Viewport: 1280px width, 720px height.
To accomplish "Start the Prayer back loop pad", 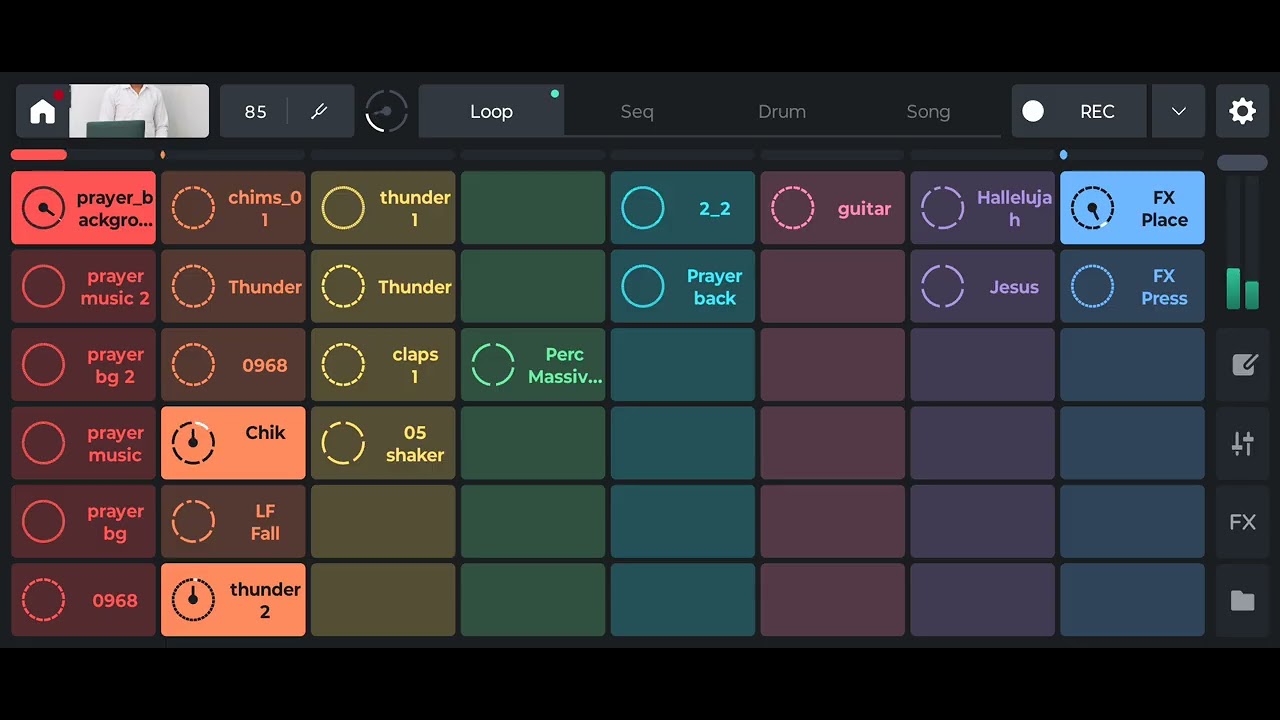I will [x=683, y=287].
